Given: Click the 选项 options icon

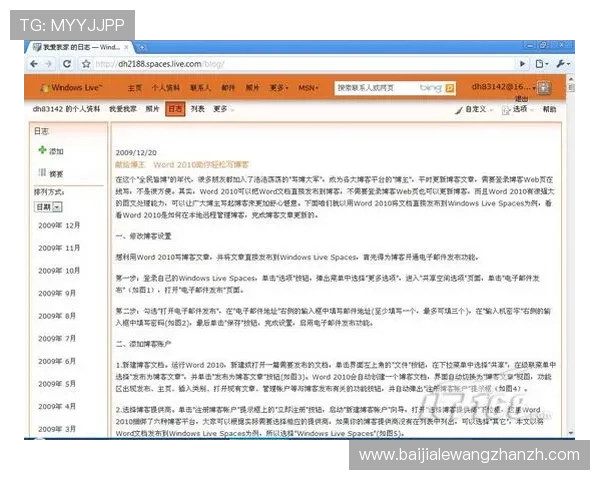Looking at the screenshot, I should pyautogui.click(x=506, y=110).
